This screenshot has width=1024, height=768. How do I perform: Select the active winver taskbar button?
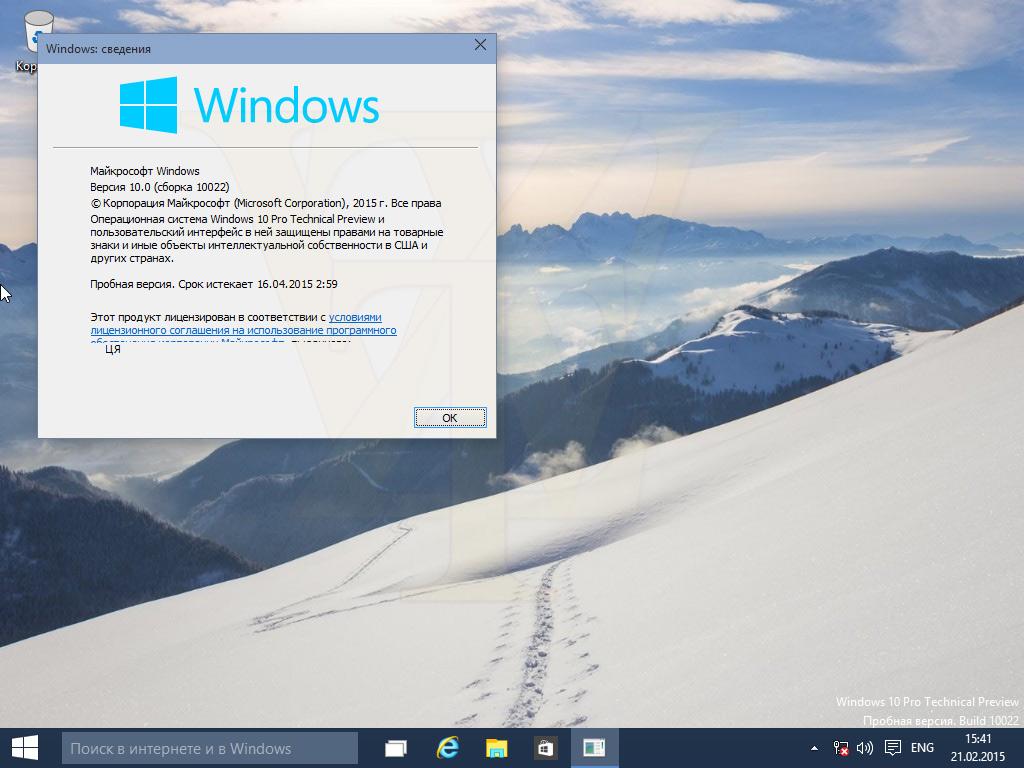click(x=594, y=748)
